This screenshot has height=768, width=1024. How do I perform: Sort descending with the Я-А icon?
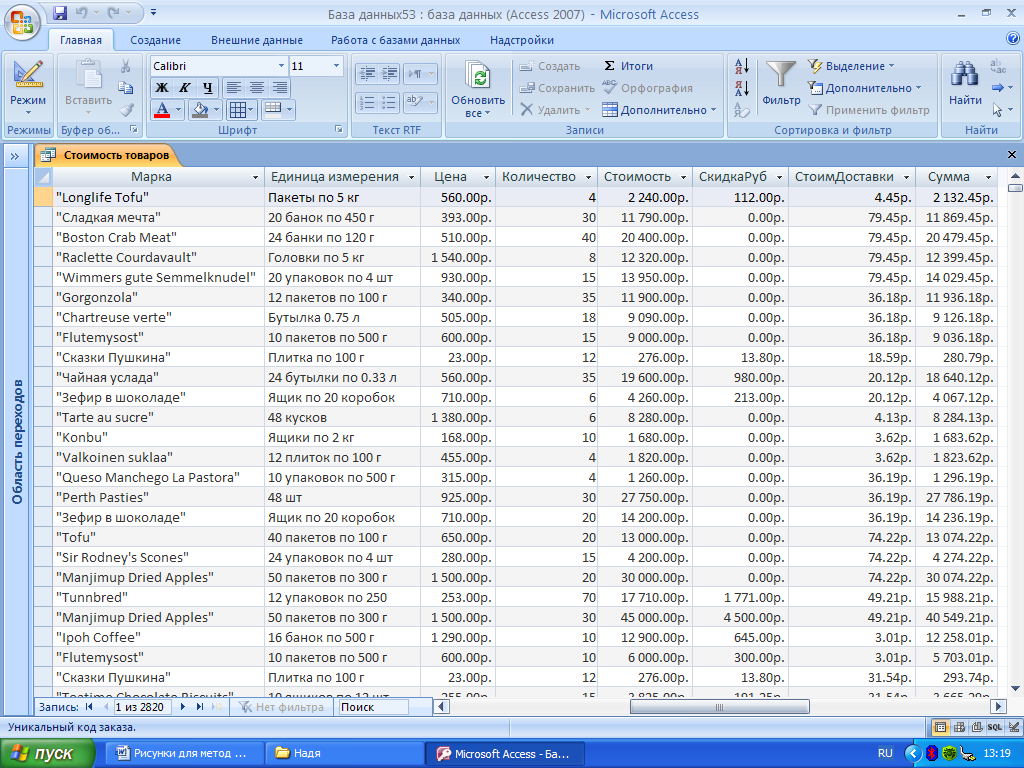[742, 88]
